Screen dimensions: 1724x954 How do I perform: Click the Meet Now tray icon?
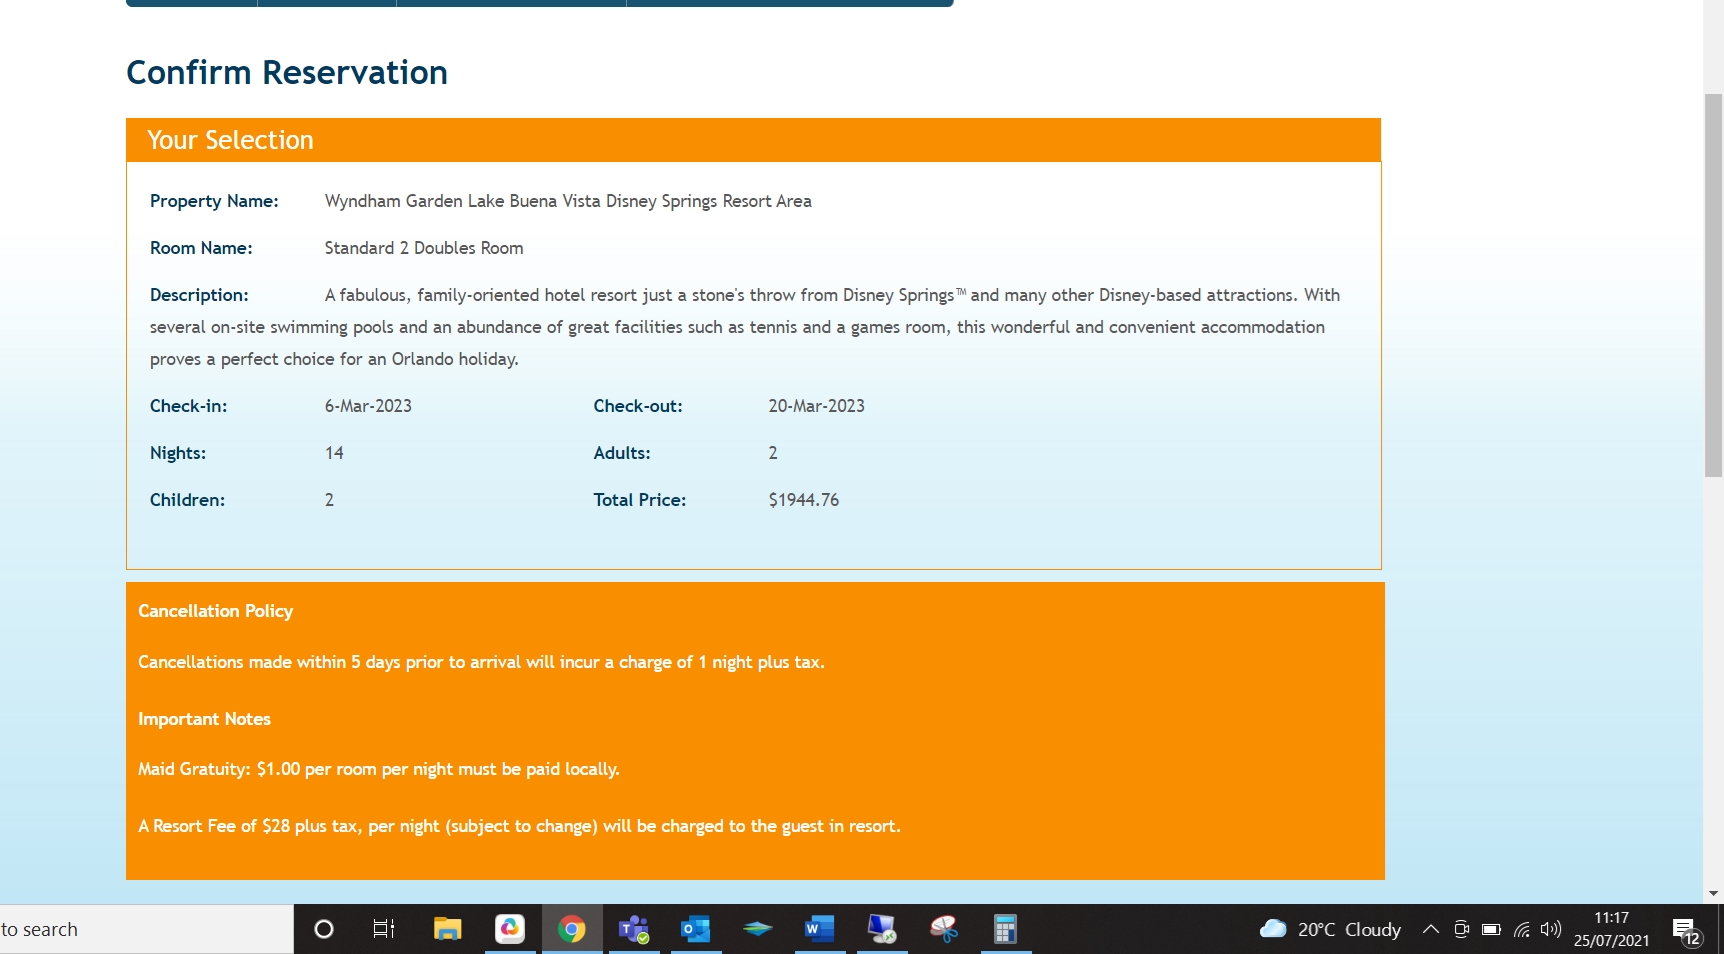1461,929
